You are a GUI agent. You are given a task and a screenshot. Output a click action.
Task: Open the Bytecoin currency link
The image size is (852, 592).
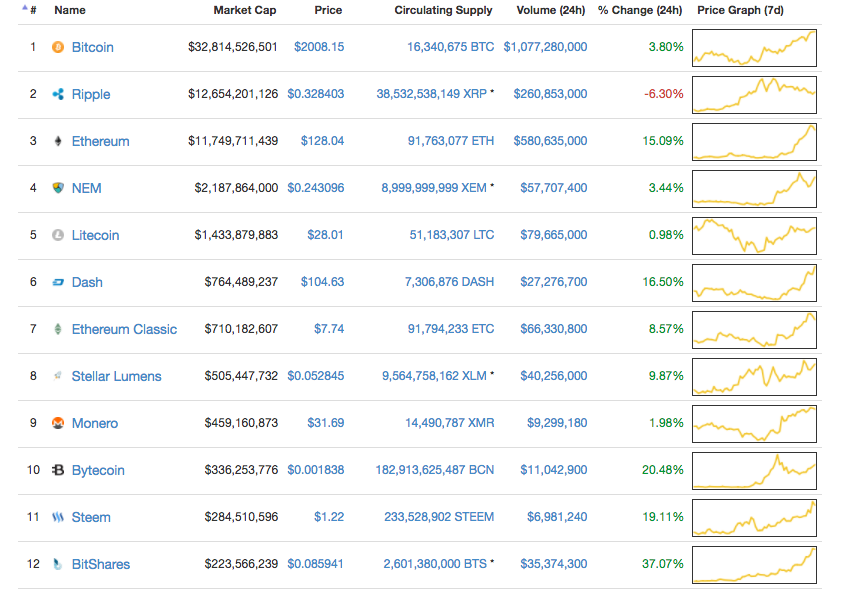[x=98, y=470]
